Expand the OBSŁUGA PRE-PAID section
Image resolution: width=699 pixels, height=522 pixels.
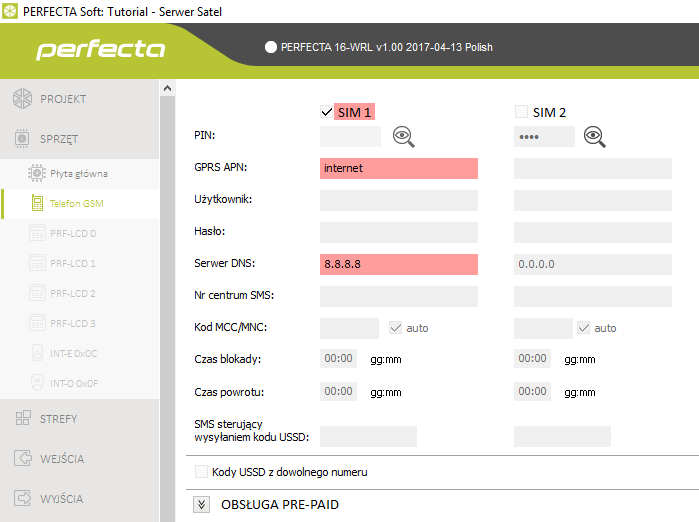202,504
